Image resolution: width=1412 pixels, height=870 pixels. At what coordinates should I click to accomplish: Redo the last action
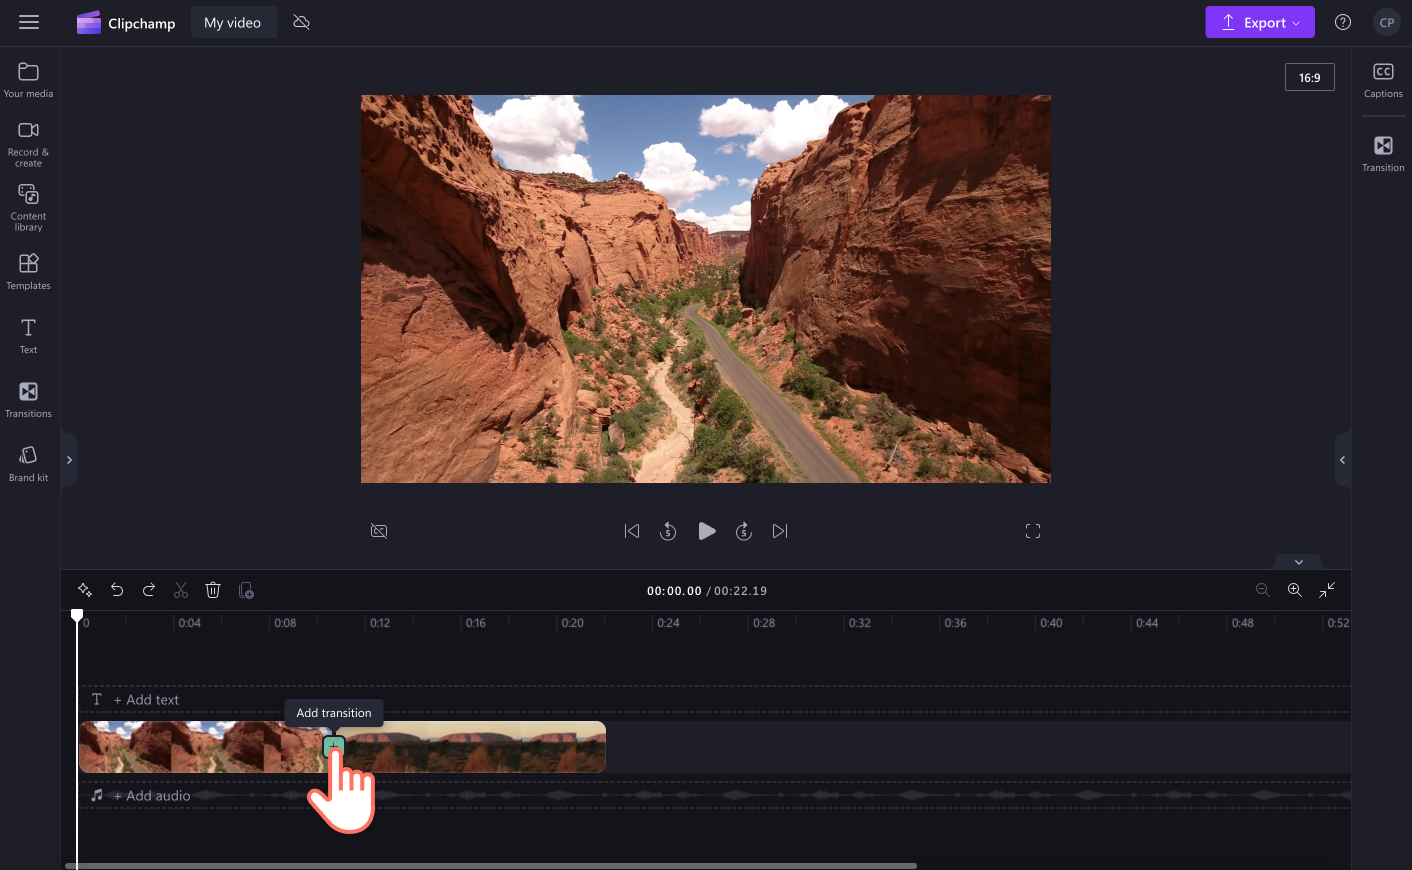pos(149,590)
